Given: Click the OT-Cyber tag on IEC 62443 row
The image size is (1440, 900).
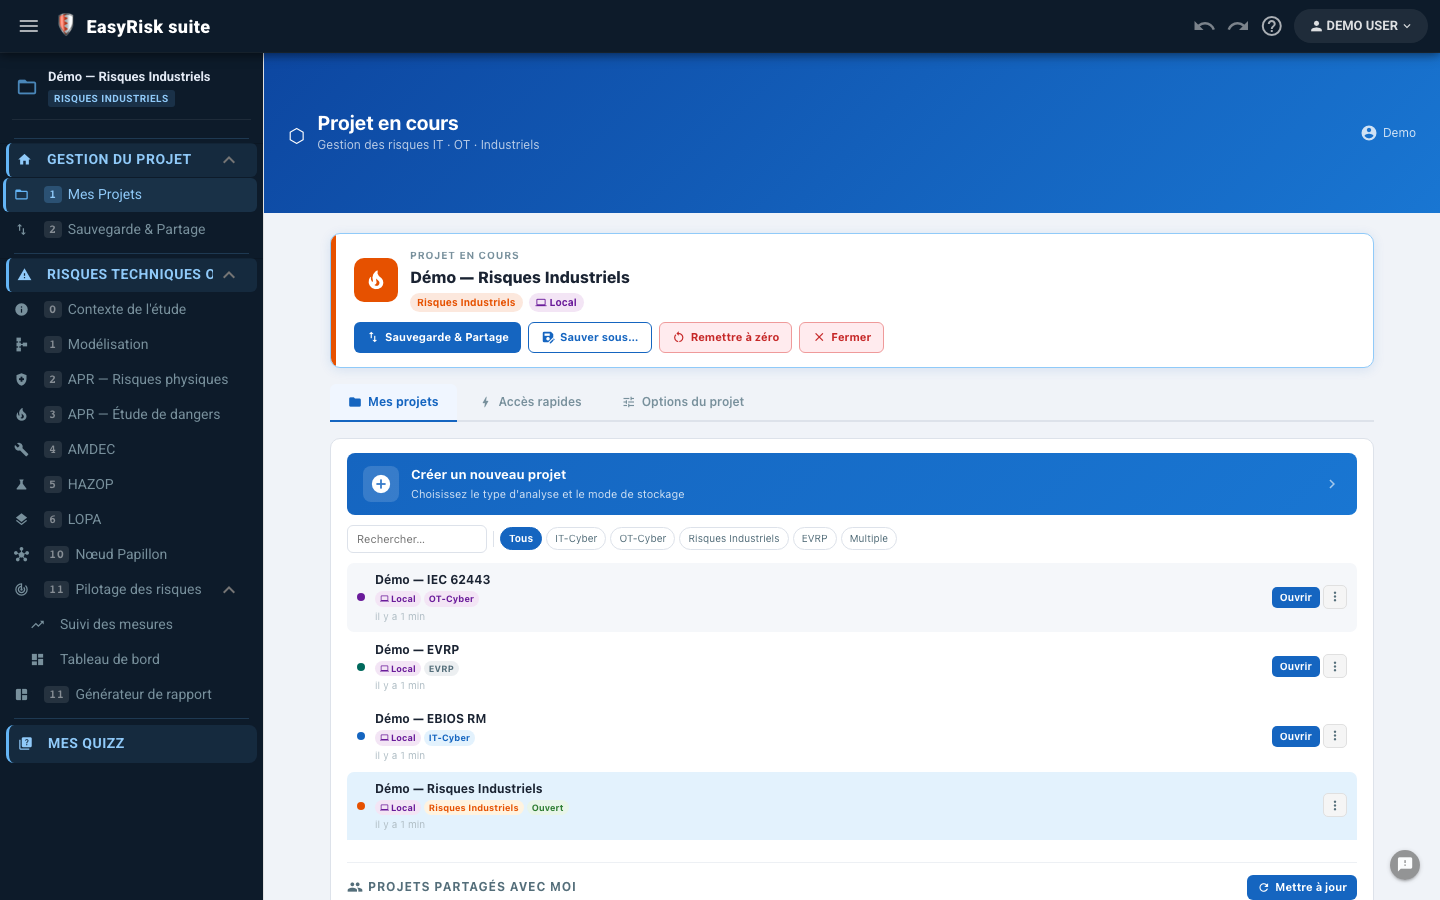Looking at the screenshot, I should 452,599.
